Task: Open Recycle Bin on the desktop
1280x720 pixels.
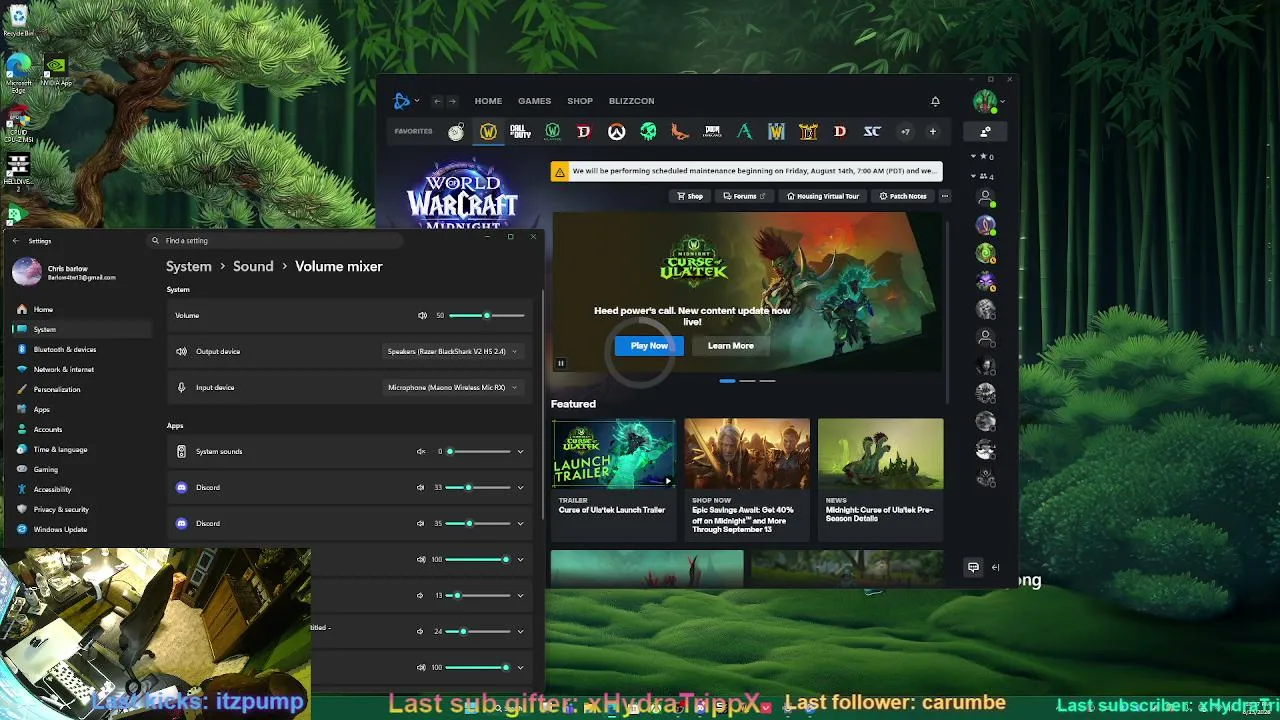Action: 18,19
